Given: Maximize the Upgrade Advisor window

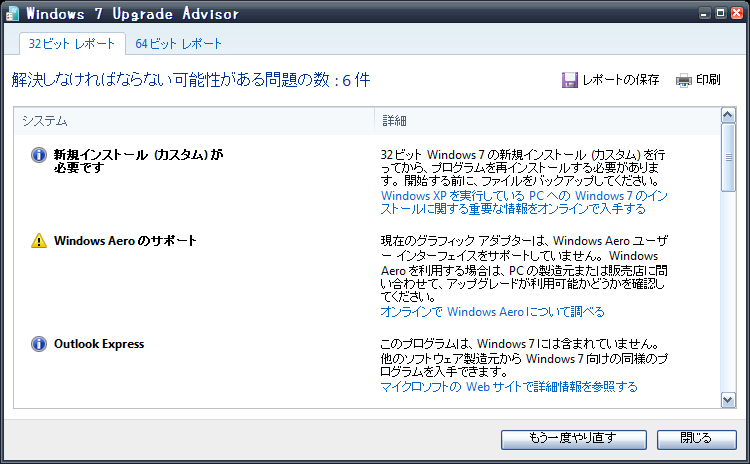Looking at the screenshot, I should click(x=720, y=13).
